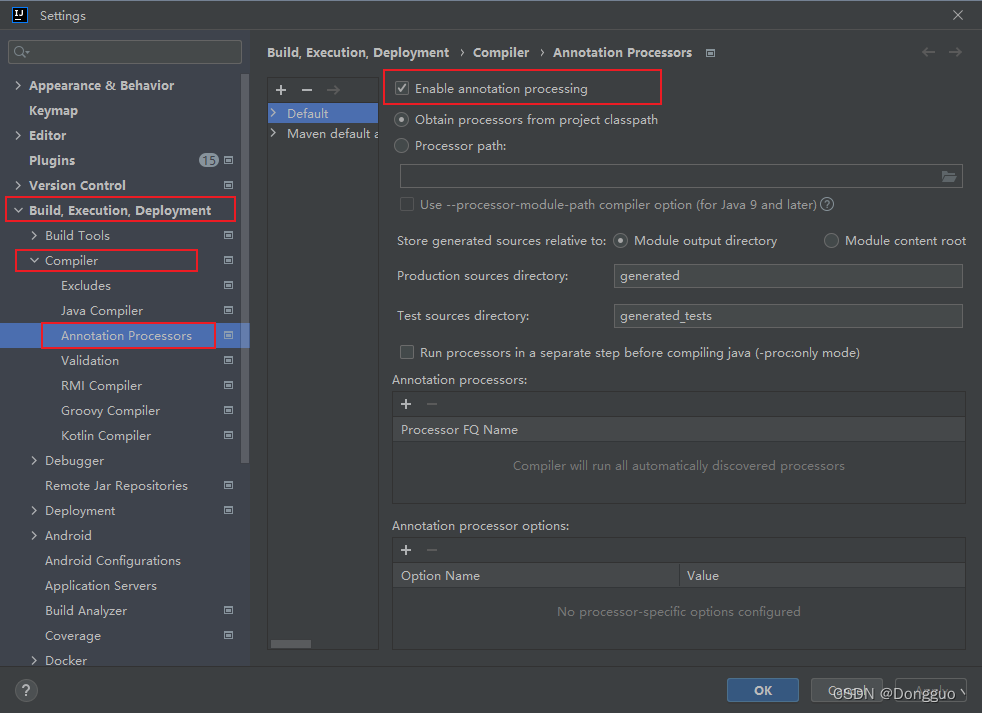
Task: Select Module content root radio button
Action: point(831,241)
